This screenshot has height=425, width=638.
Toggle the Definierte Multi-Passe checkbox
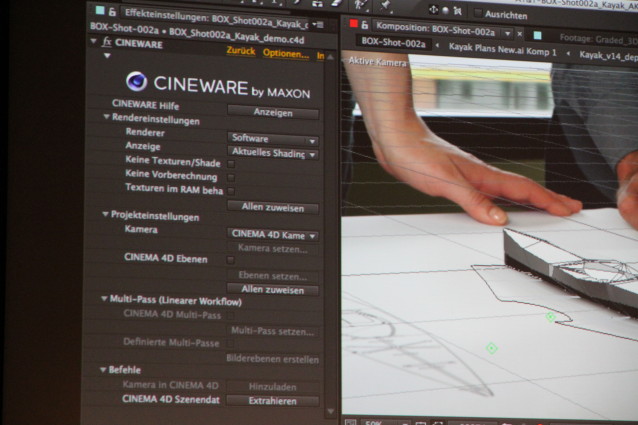pos(230,344)
